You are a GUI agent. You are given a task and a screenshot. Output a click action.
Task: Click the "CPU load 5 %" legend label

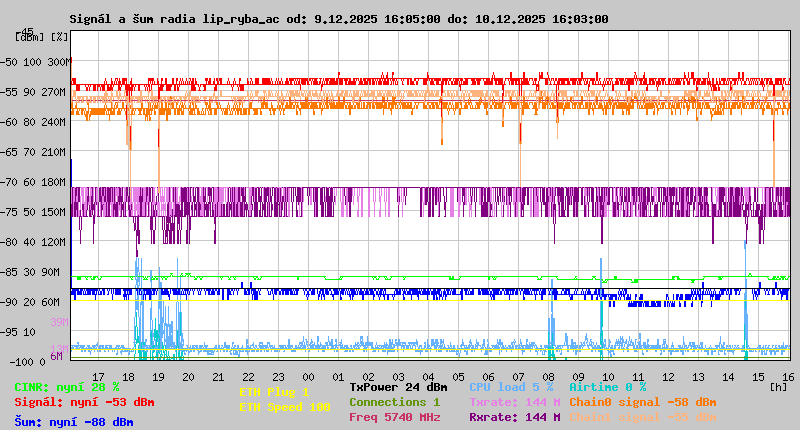(511, 387)
